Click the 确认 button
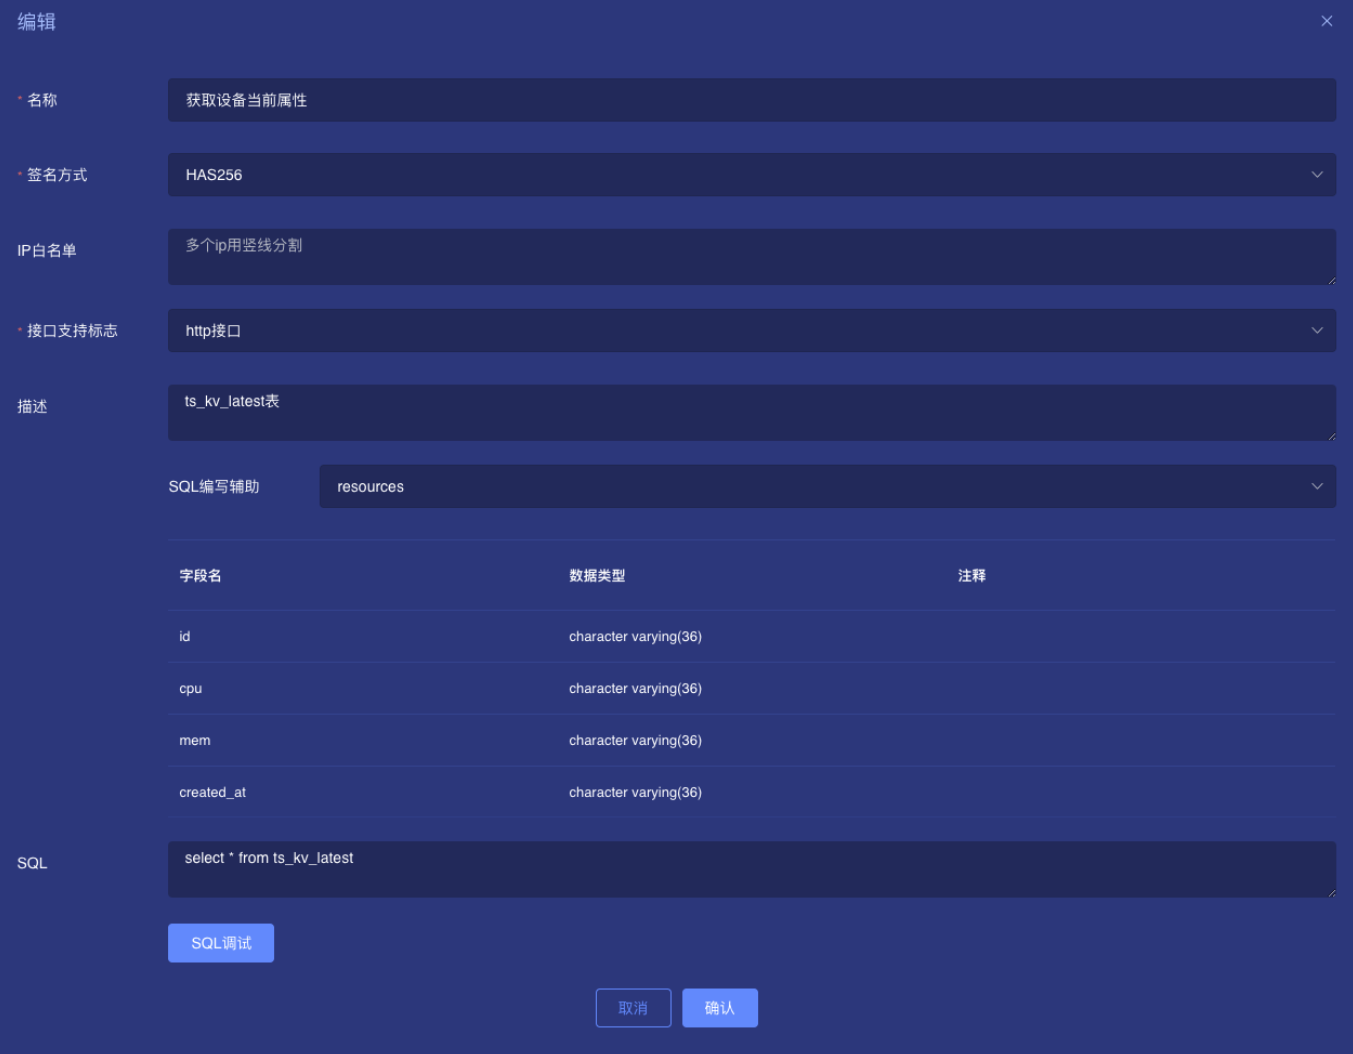 point(720,1008)
